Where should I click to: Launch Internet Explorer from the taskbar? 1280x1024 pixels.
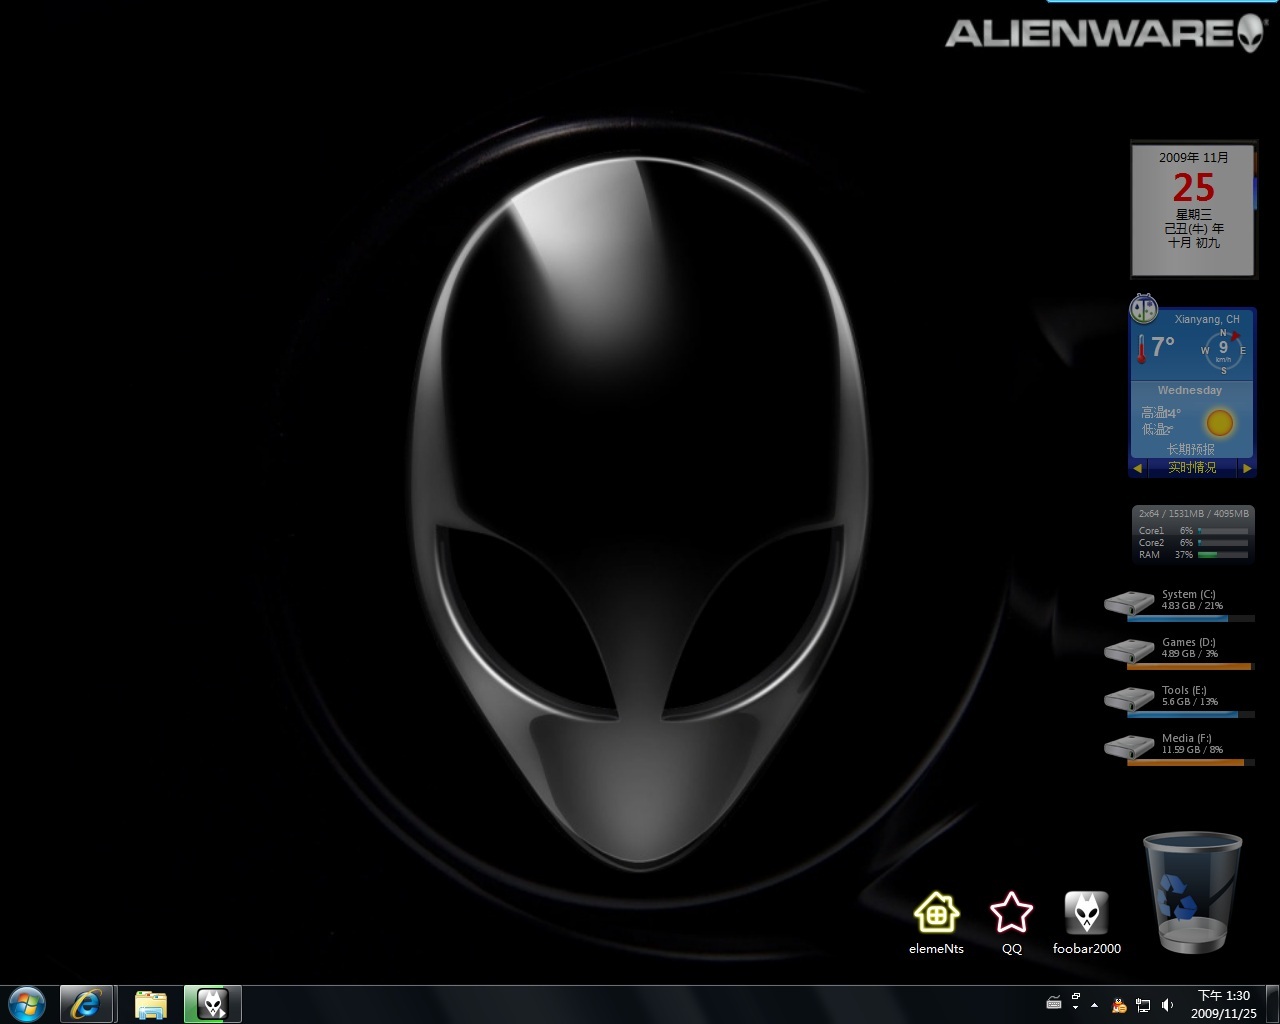[86, 1004]
